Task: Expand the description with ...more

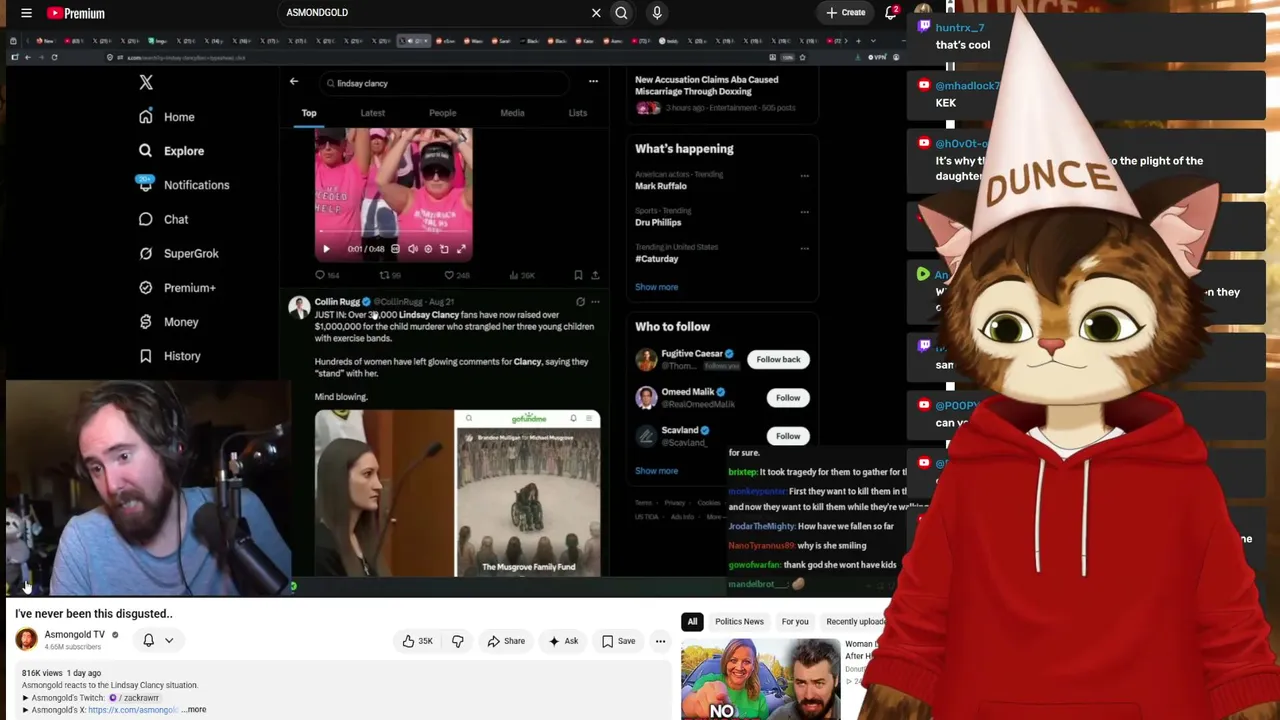Action: click(194, 710)
